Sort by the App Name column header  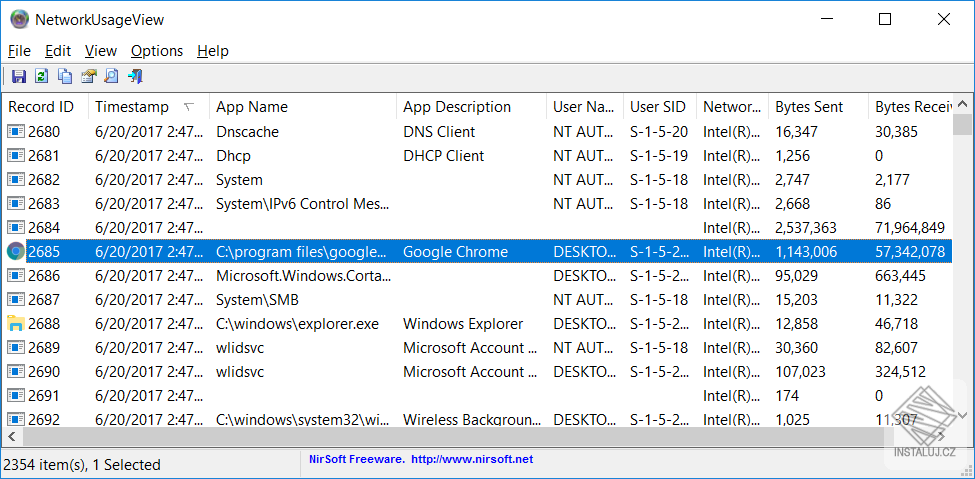[x=303, y=107]
